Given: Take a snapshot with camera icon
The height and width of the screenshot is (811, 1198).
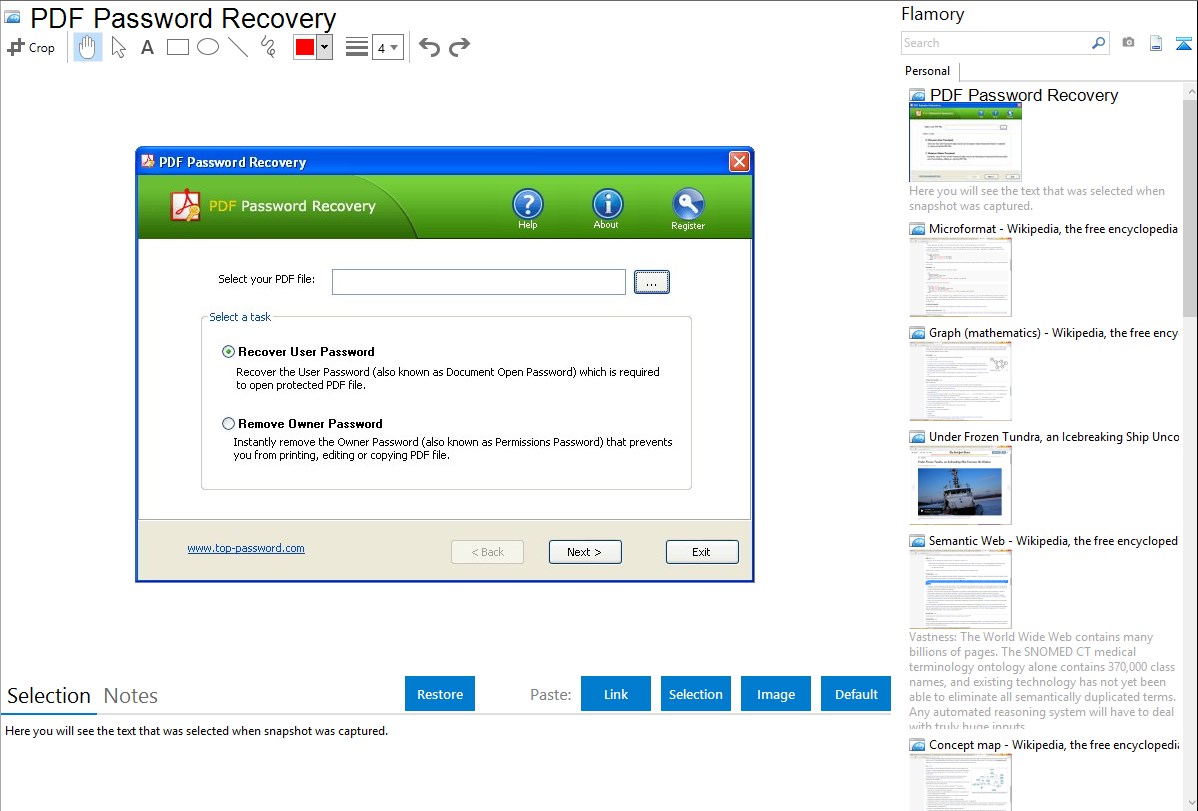Looking at the screenshot, I should (1128, 43).
